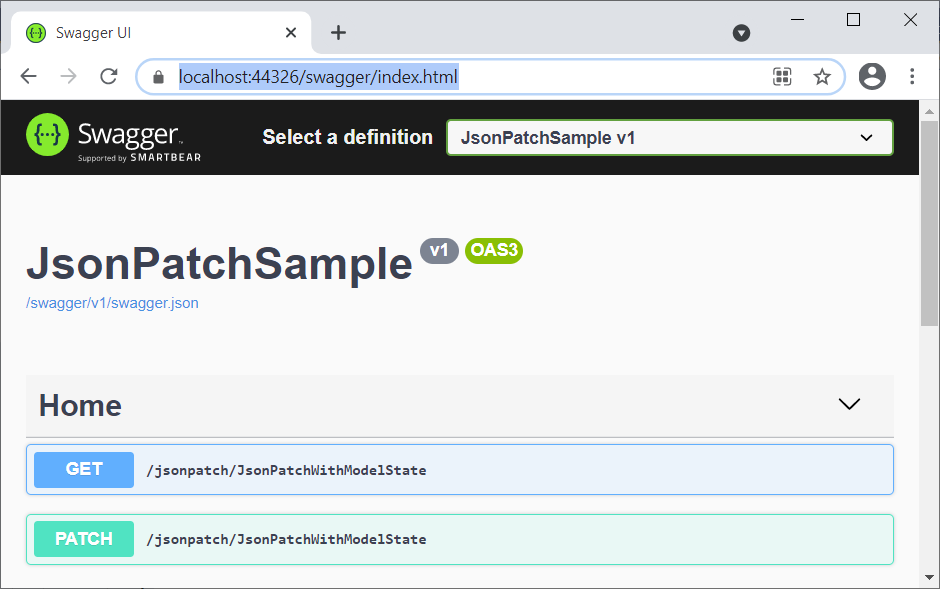Open a new browser tab
940x589 pixels.
coord(339,33)
